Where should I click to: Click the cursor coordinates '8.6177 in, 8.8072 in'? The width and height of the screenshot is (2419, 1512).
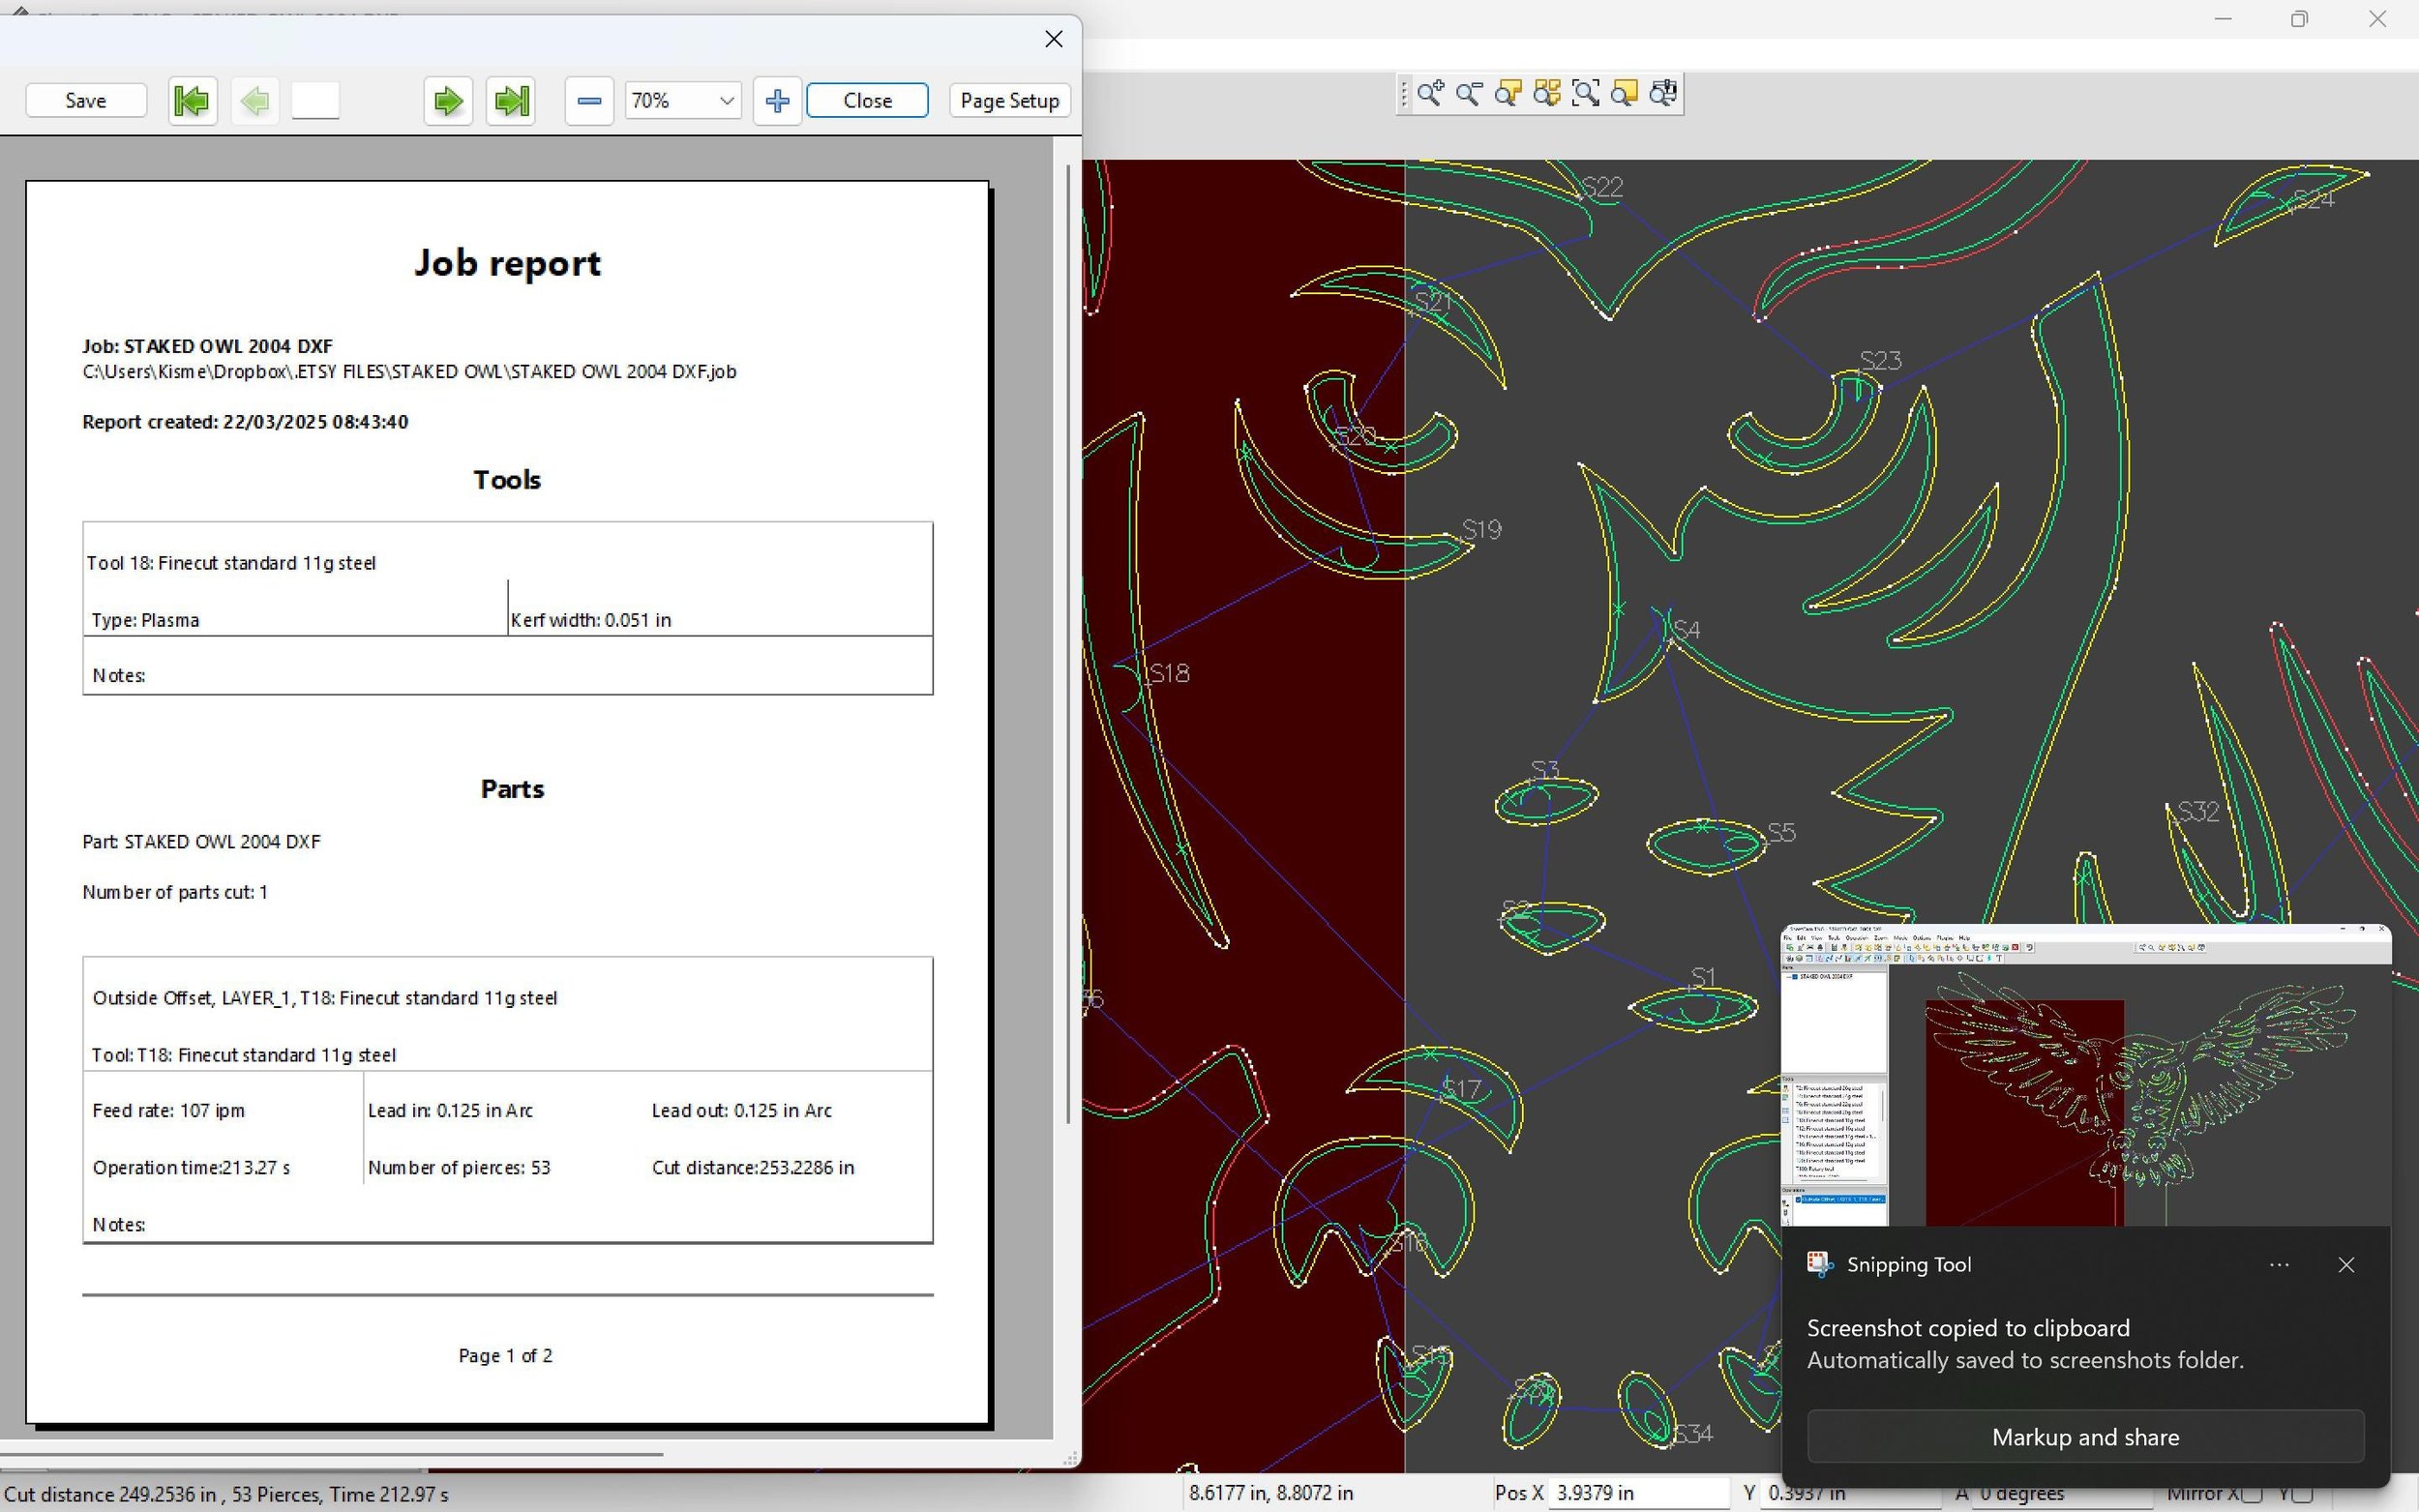click(1271, 1493)
